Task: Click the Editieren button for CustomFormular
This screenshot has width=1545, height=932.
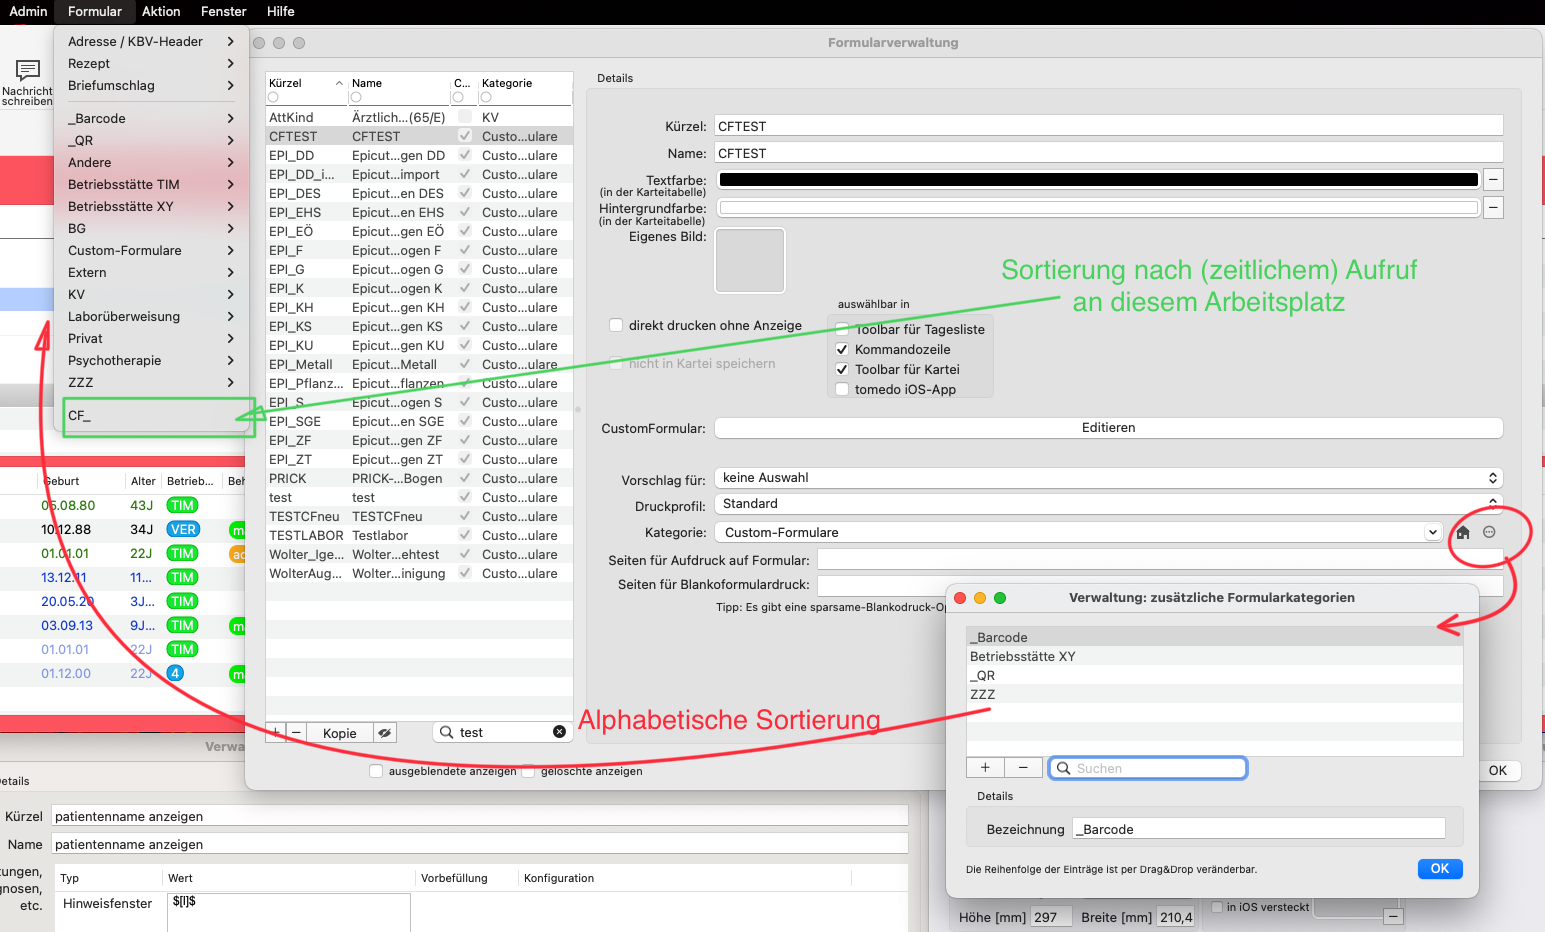Action: coord(1108,428)
